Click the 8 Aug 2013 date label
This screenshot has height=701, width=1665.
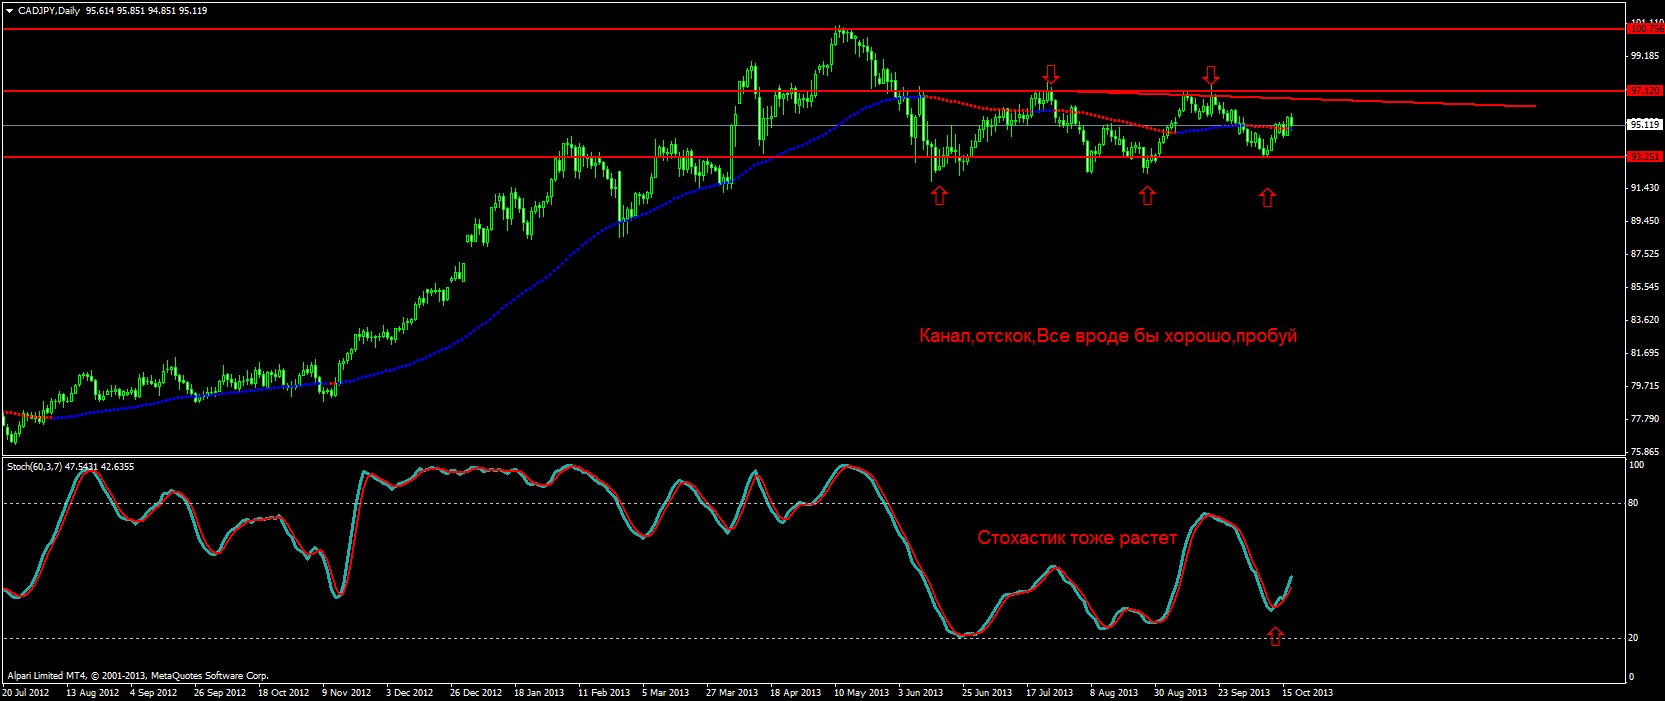pos(1114,693)
